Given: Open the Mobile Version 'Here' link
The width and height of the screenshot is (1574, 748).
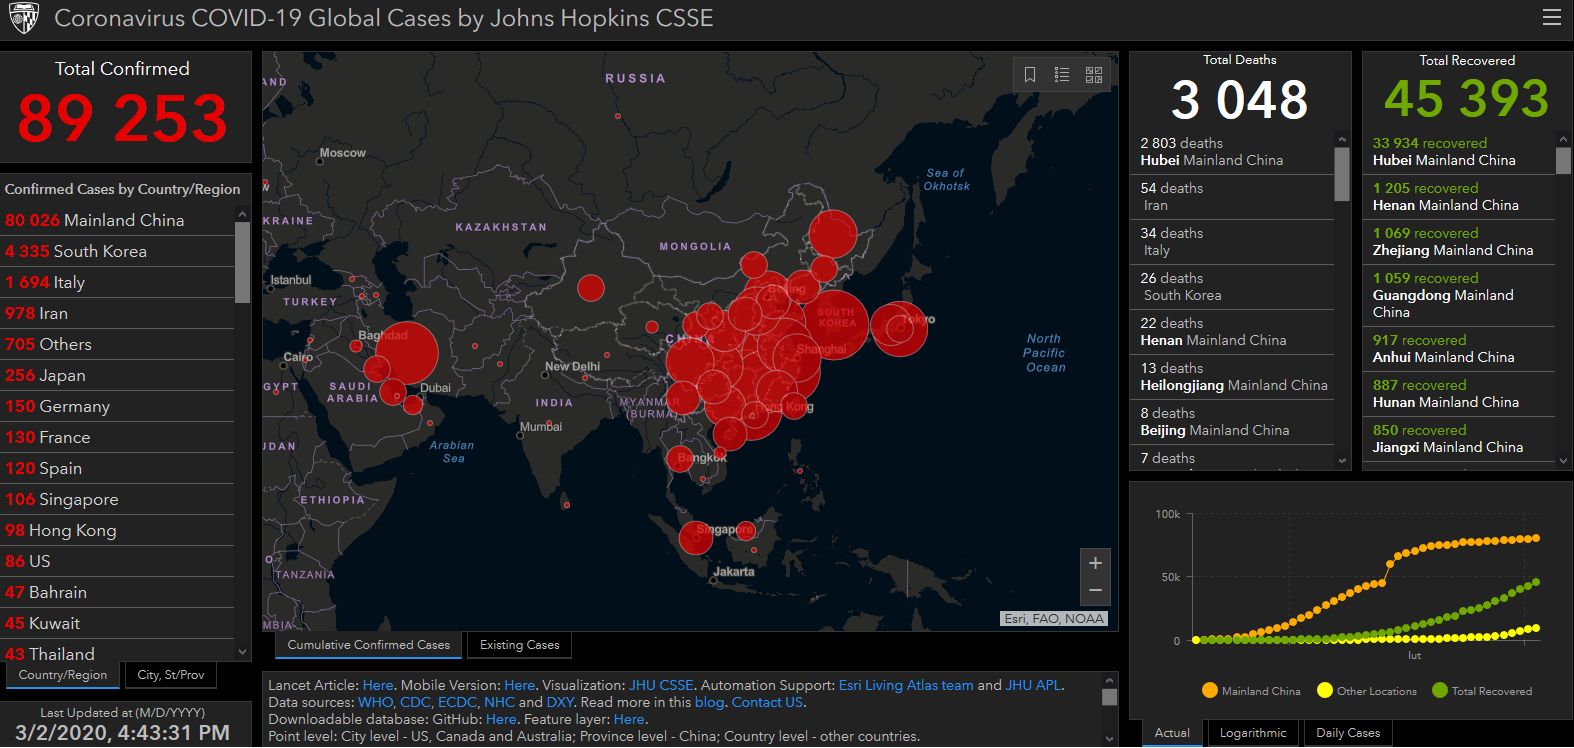Looking at the screenshot, I should pyautogui.click(x=520, y=685).
